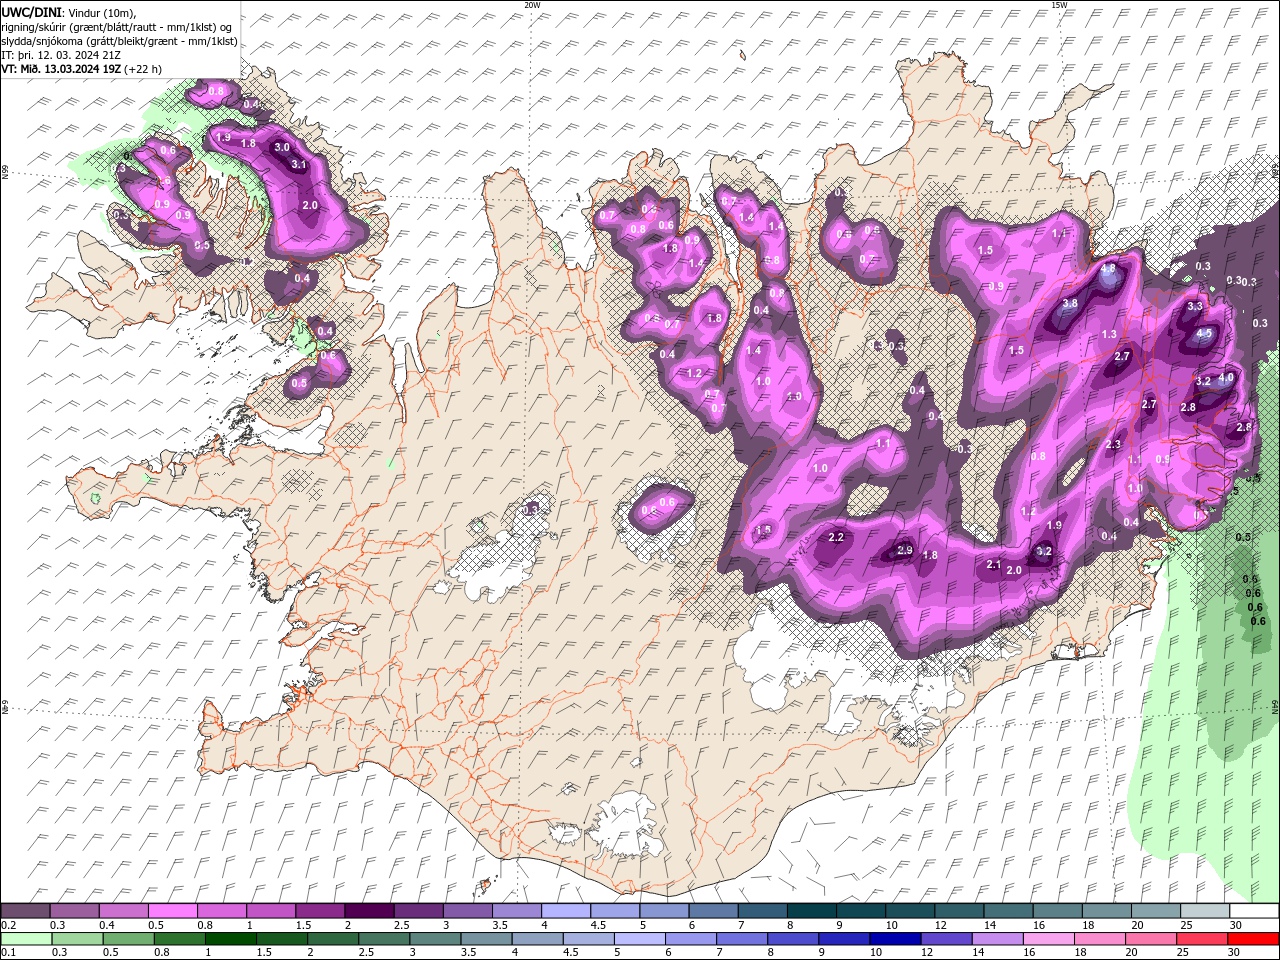Click the first dark purple snow scale swatch
This screenshot has width=1280, height=960.
point(26,911)
